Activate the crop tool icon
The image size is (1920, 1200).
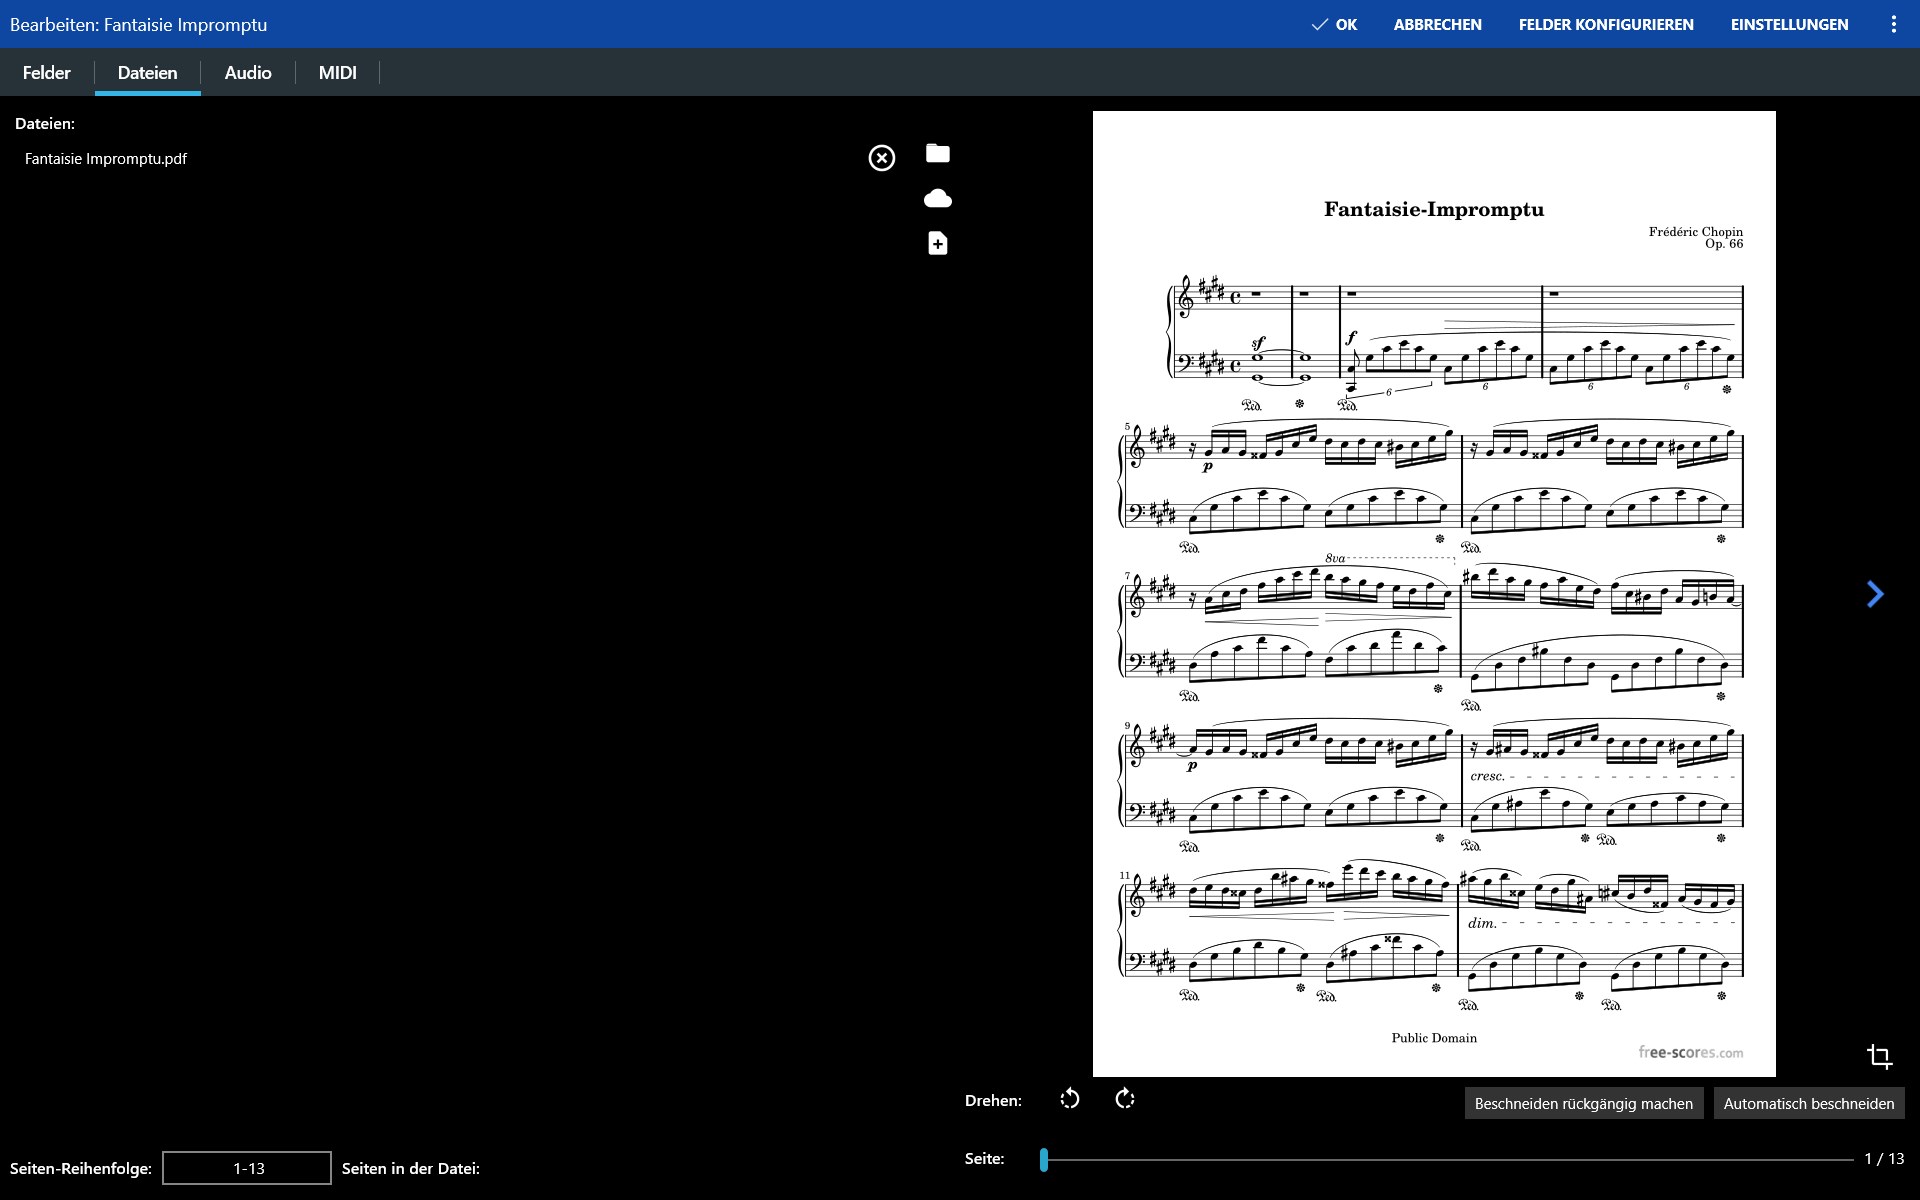pyautogui.click(x=1879, y=1056)
